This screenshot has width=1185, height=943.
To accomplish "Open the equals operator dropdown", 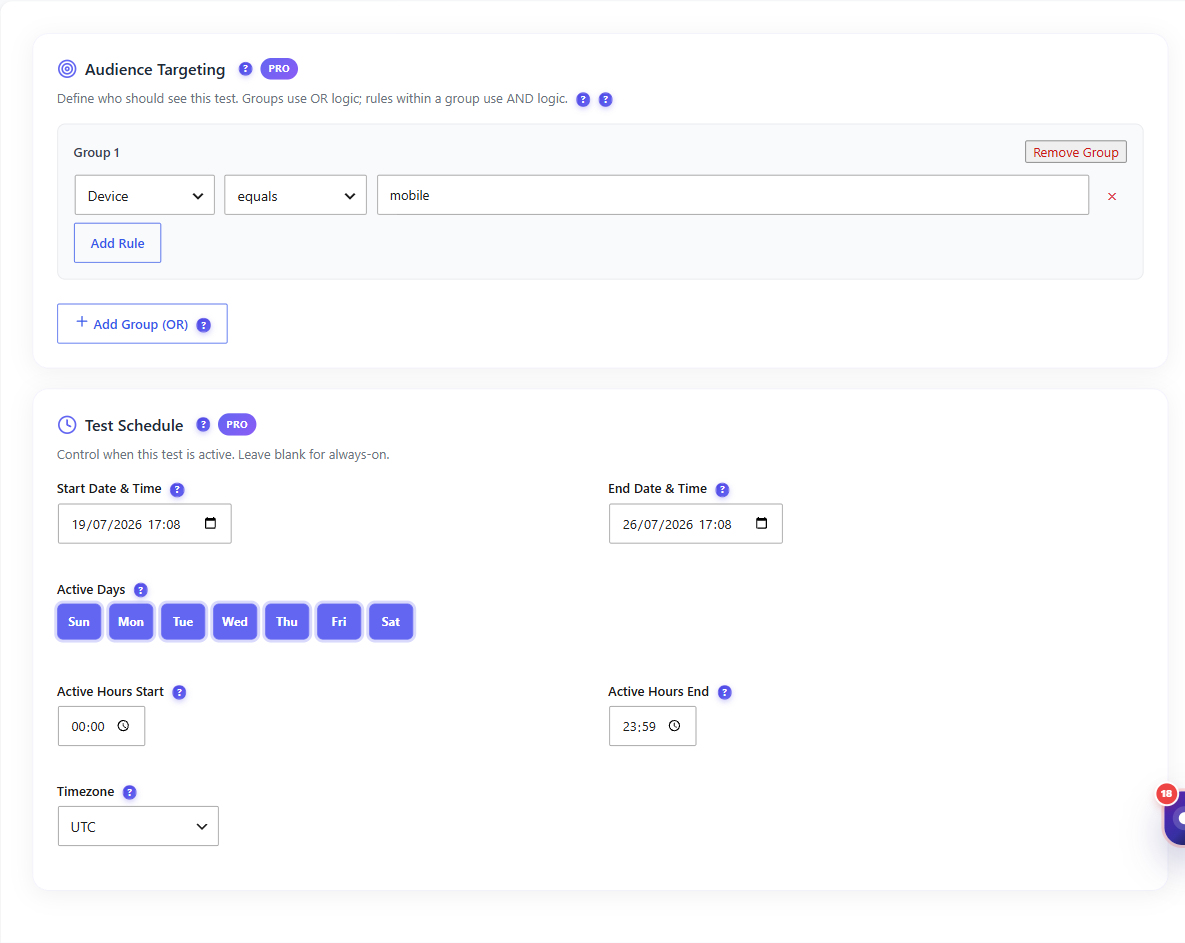I will [x=295, y=196].
